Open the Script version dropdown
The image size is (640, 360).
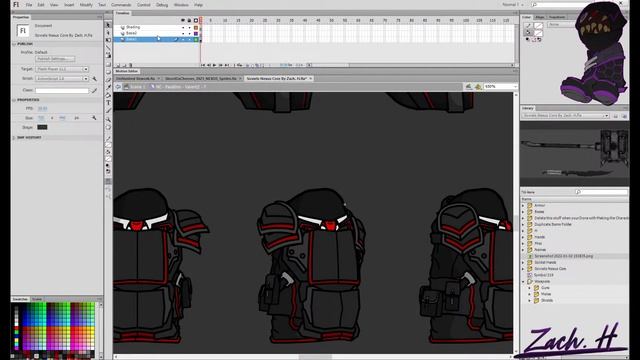62,78
